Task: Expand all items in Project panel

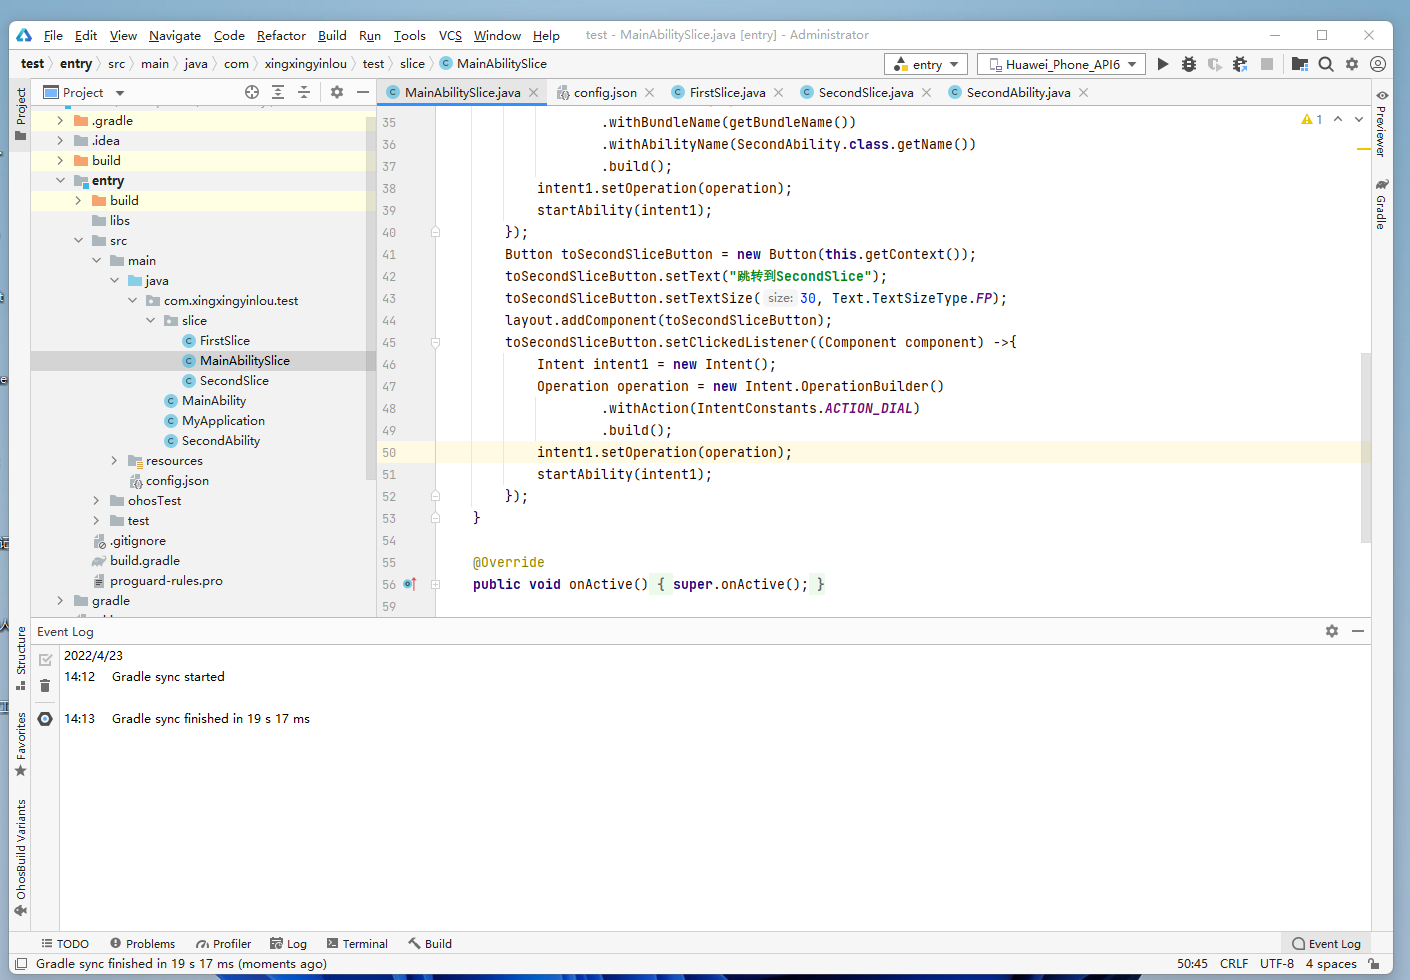Action: click(x=278, y=92)
